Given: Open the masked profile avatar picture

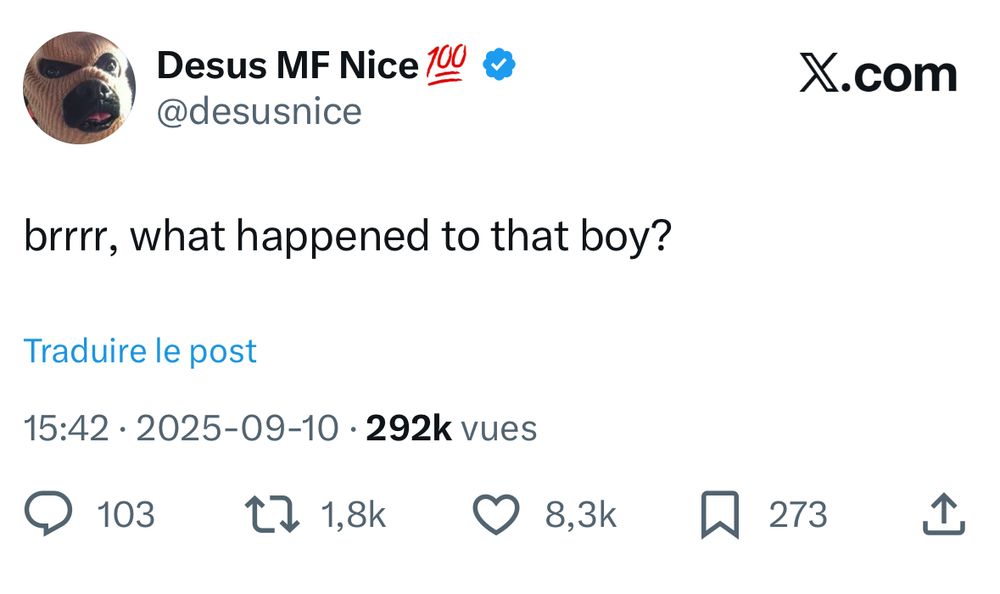Looking at the screenshot, I should [80, 88].
